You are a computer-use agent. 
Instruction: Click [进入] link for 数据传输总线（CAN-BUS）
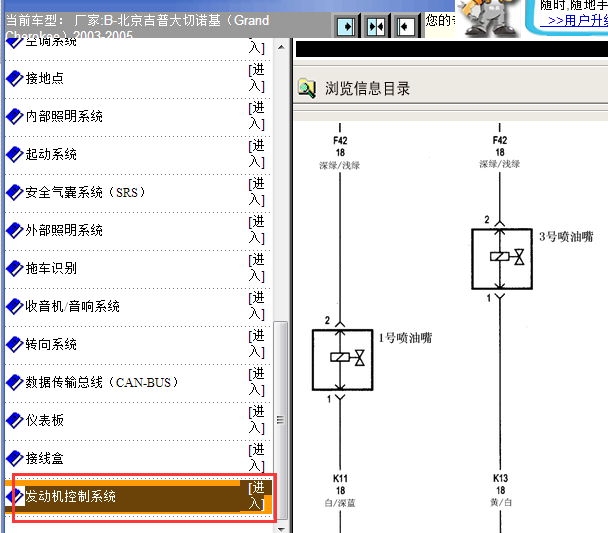tap(257, 382)
